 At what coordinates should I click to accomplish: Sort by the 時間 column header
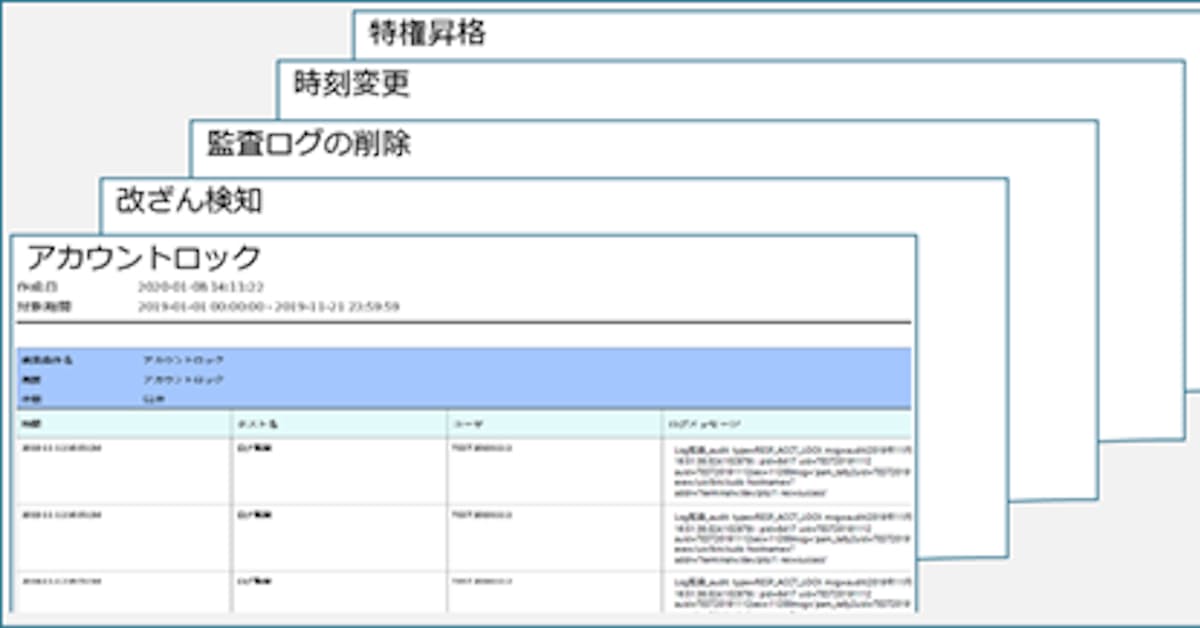tap(31, 424)
